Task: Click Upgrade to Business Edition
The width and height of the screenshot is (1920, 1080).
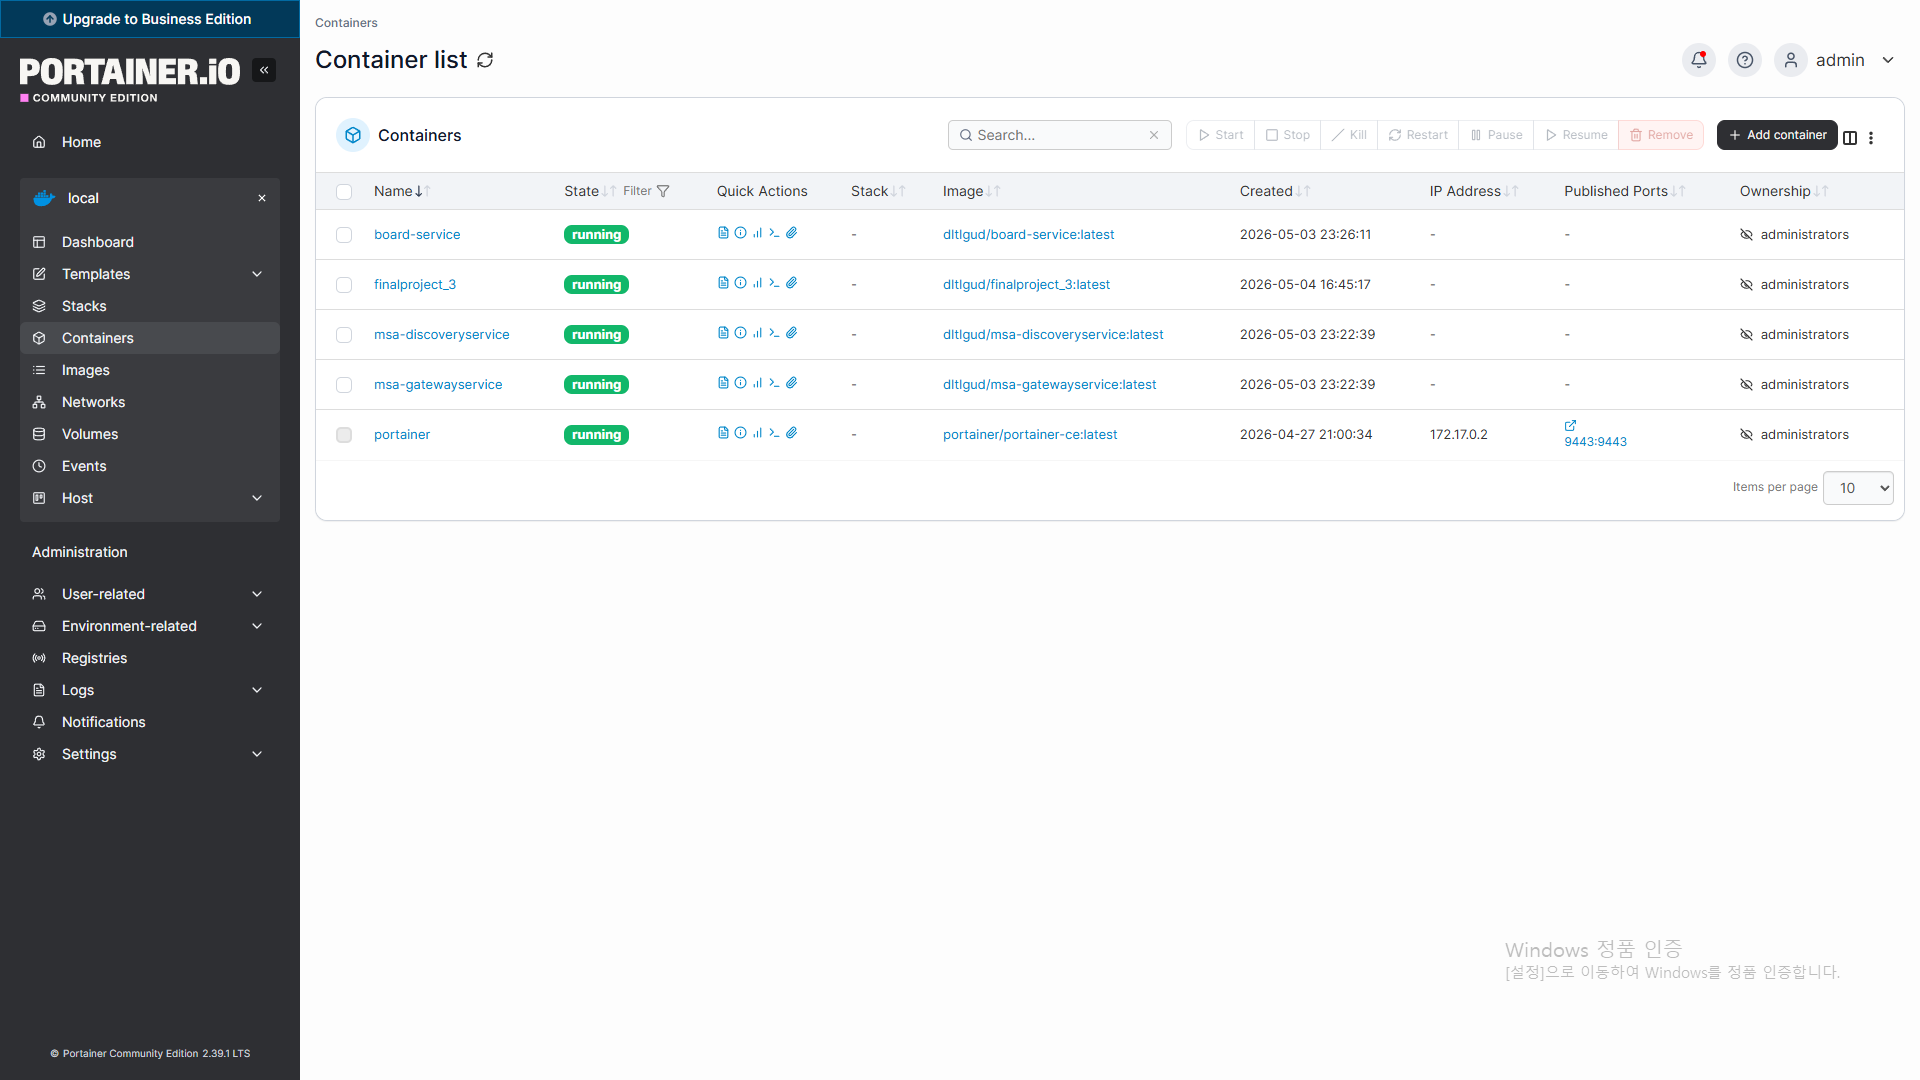Action: coord(148,19)
